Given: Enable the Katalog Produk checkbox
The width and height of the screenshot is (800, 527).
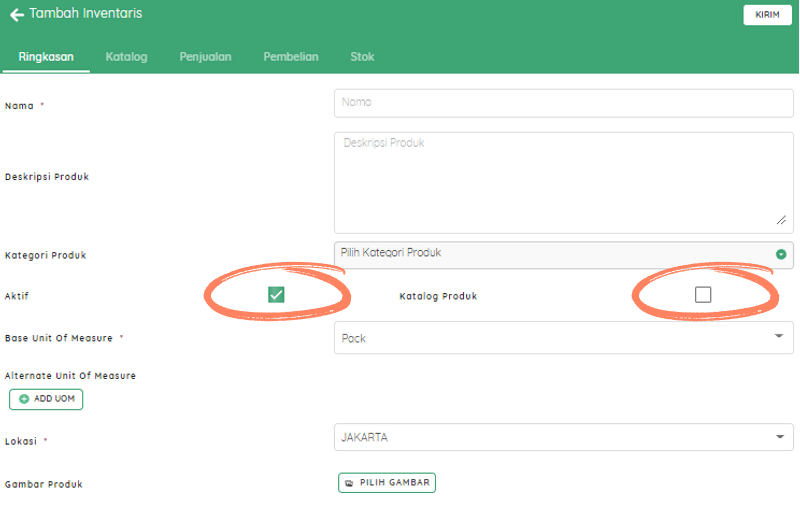Looking at the screenshot, I should [703, 294].
